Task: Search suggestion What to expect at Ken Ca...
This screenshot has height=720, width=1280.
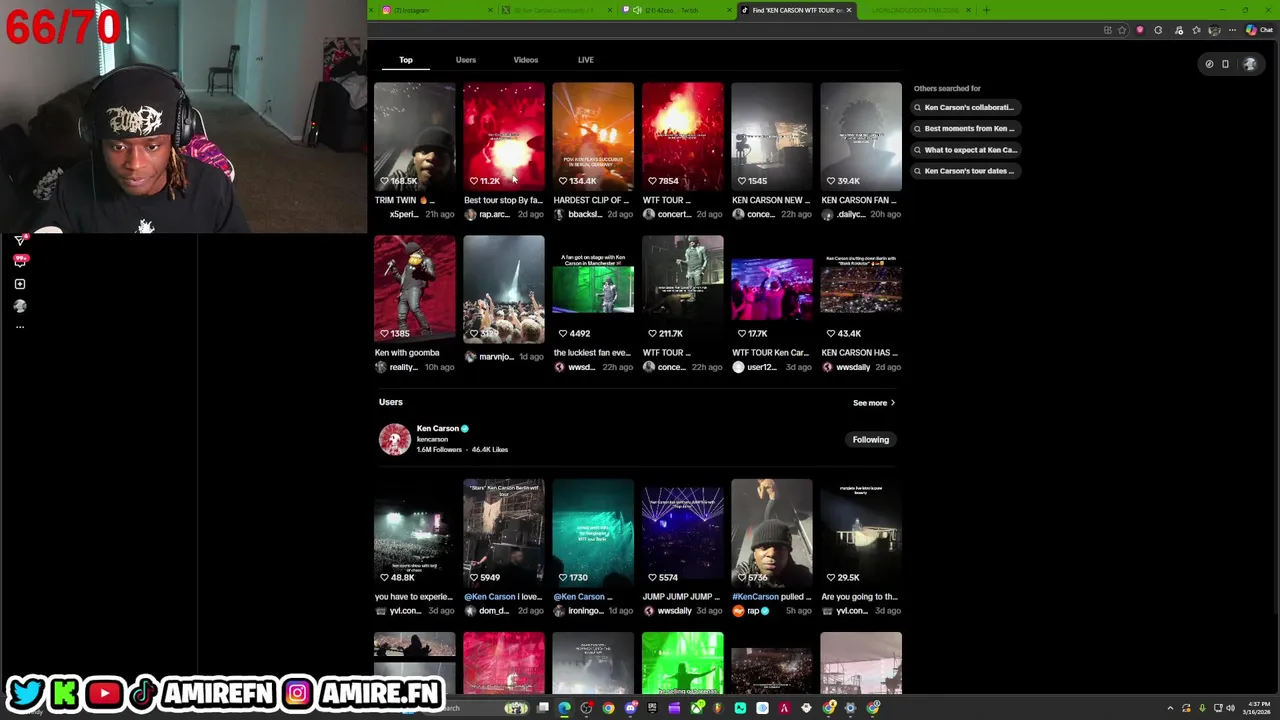Action: click(968, 150)
